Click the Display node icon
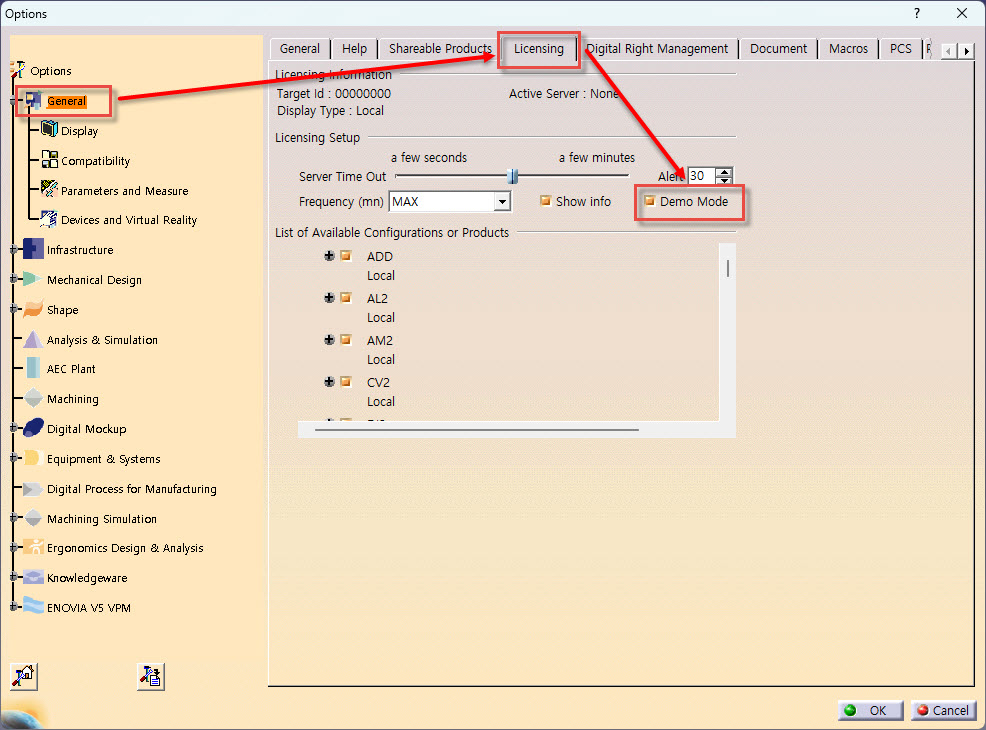The width and height of the screenshot is (986, 730). pyautogui.click(x=49, y=130)
